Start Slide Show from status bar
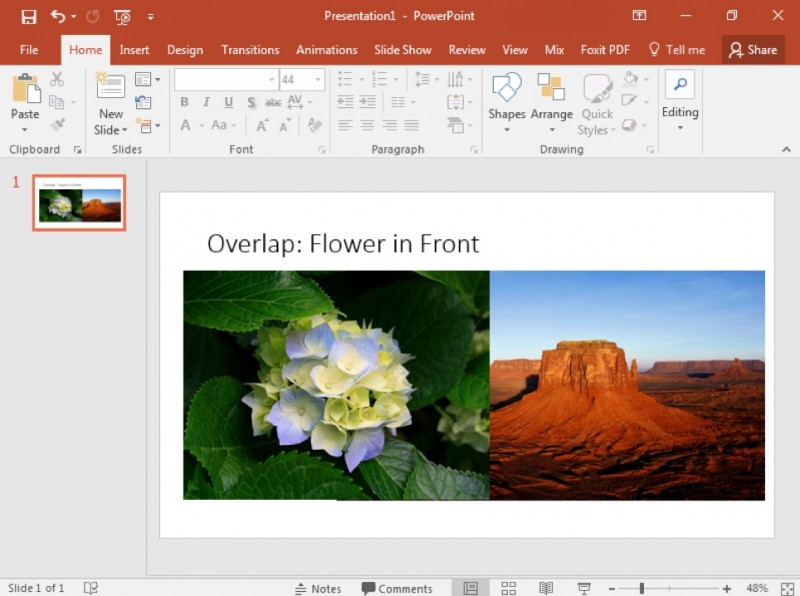Viewport: 800px width, 596px height. pyautogui.click(x=584, y=588)
